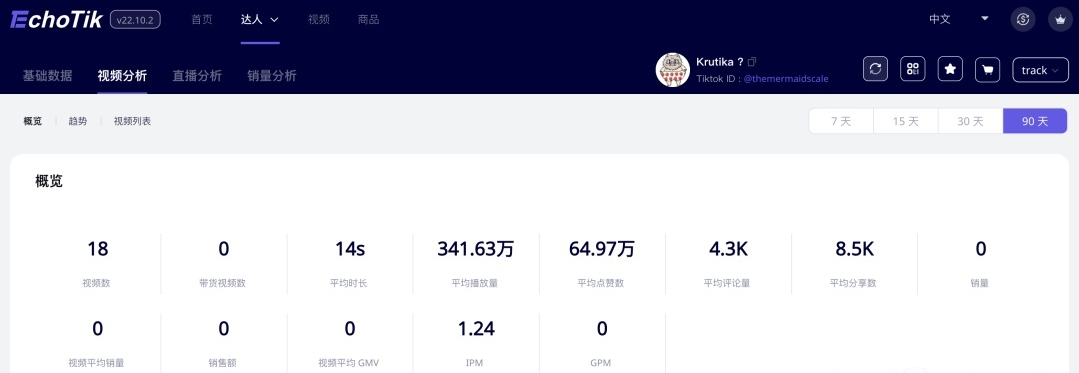Image resolution: width=1079 pixels, height=373 pixels.
Task: Click the 18 video count value
Action: [x=98, y=249]
